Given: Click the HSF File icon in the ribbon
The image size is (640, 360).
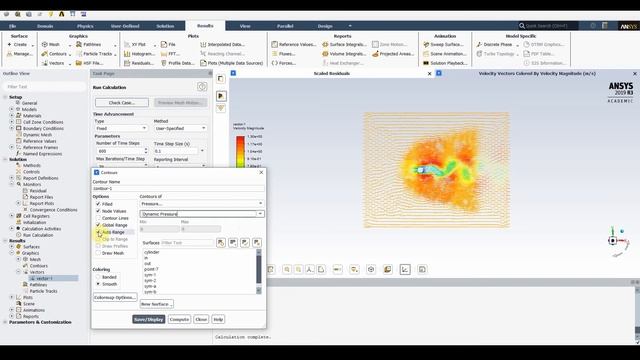Looking at the screenshot, I should click(x=79, y=63).
